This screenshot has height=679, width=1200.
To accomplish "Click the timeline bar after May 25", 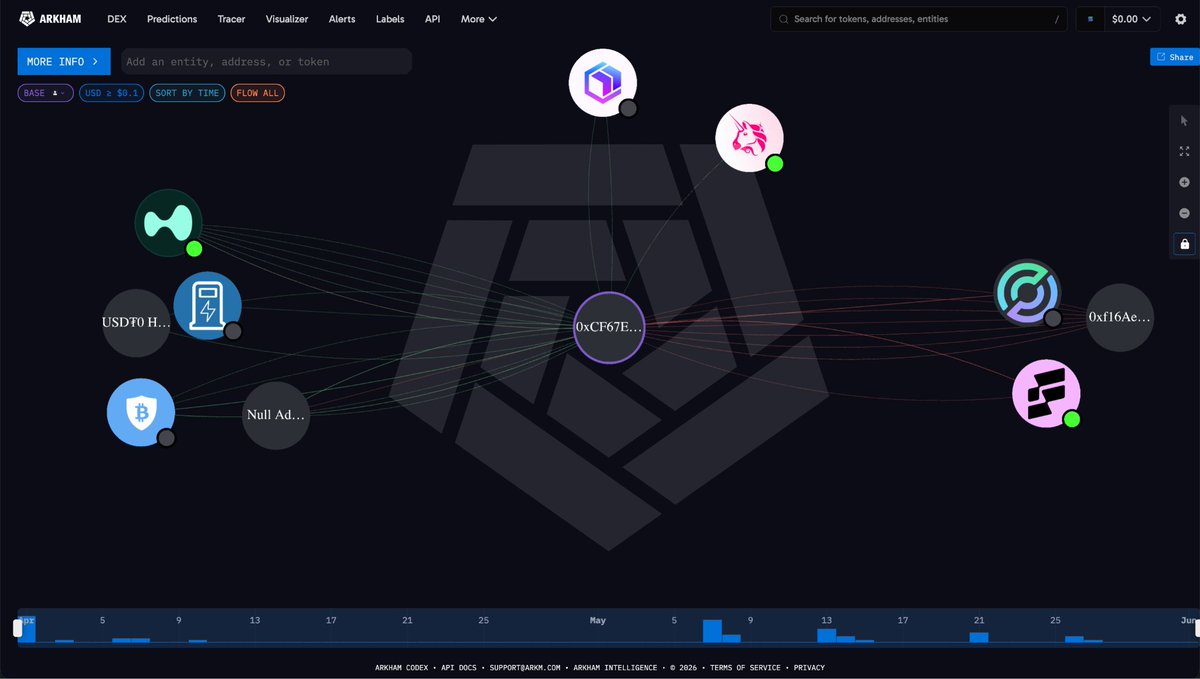I will [x=1074, y=639].
